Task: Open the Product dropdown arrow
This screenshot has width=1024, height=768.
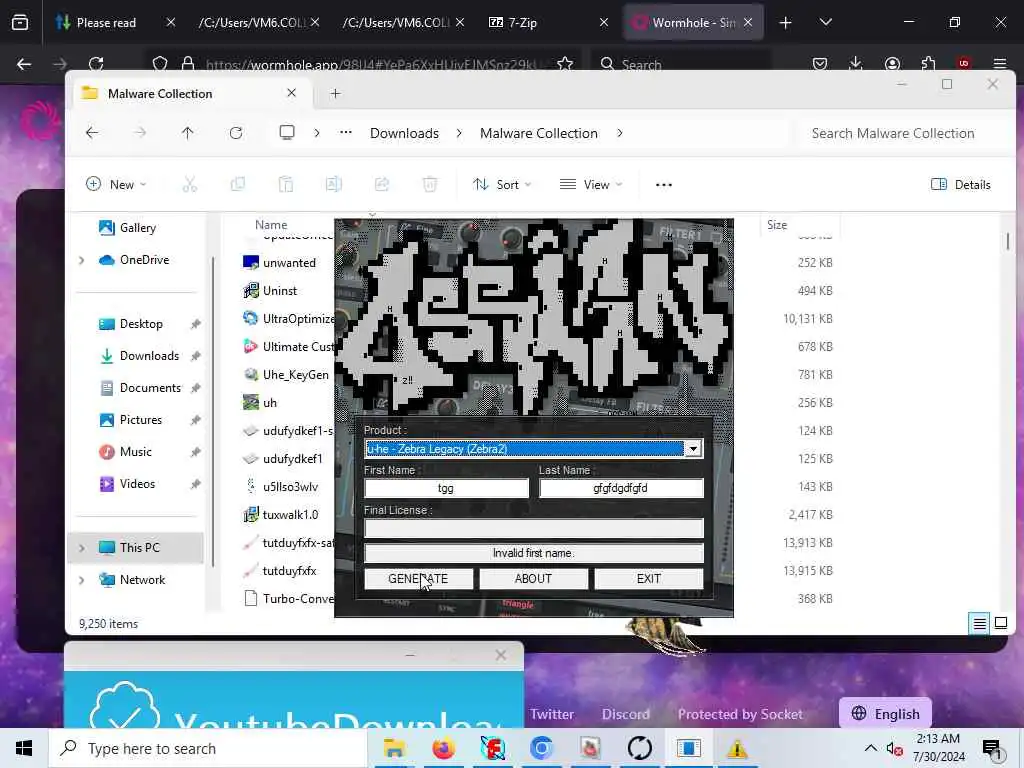Action: tap(693, 449)
